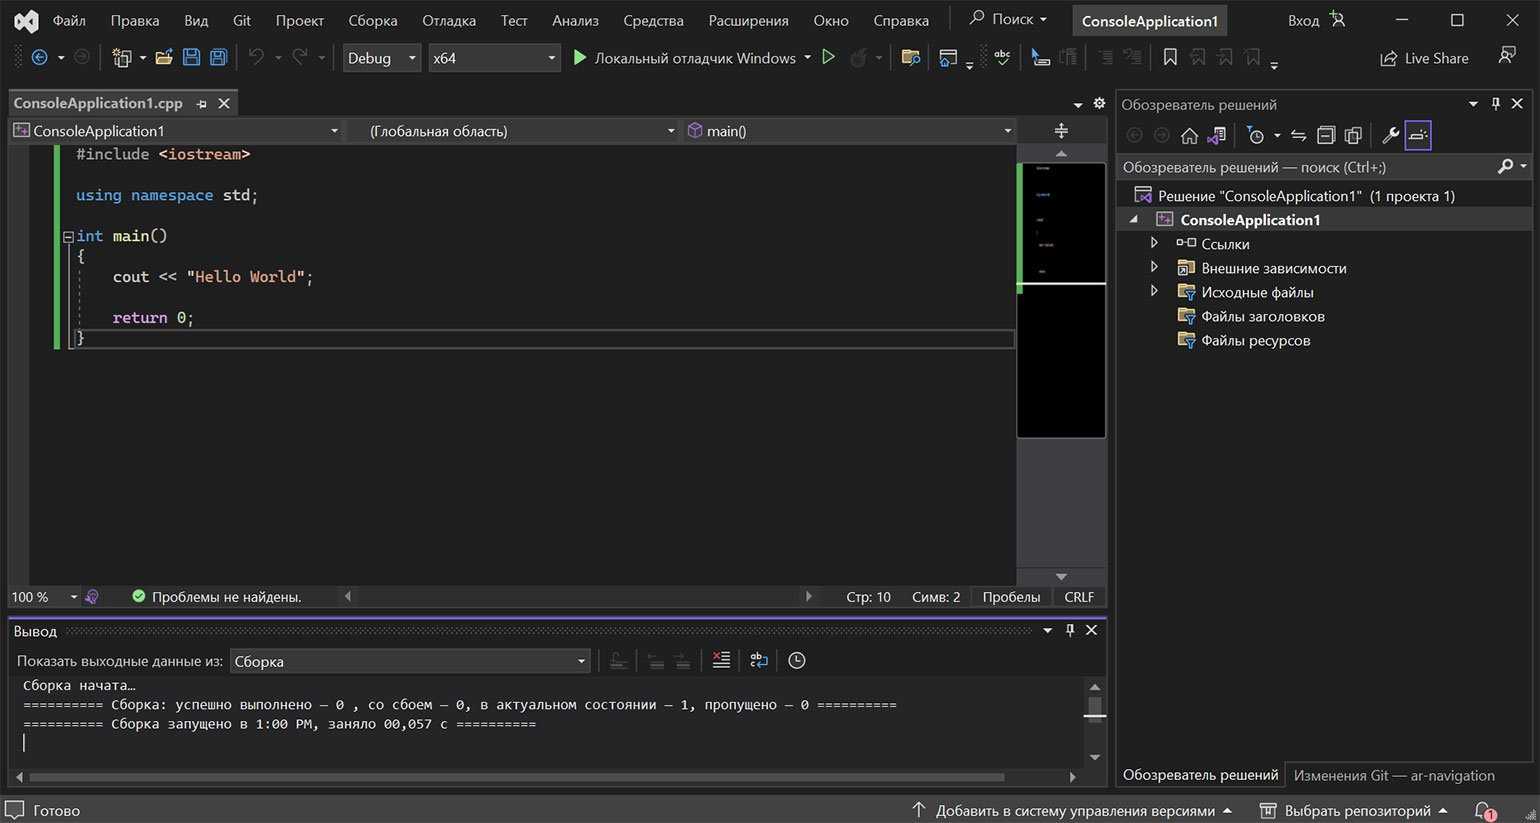The height and width of the screenshot is (823, 1540).
Task: Click the Save All toolbar icon
Action: click(x=218, y=58)
